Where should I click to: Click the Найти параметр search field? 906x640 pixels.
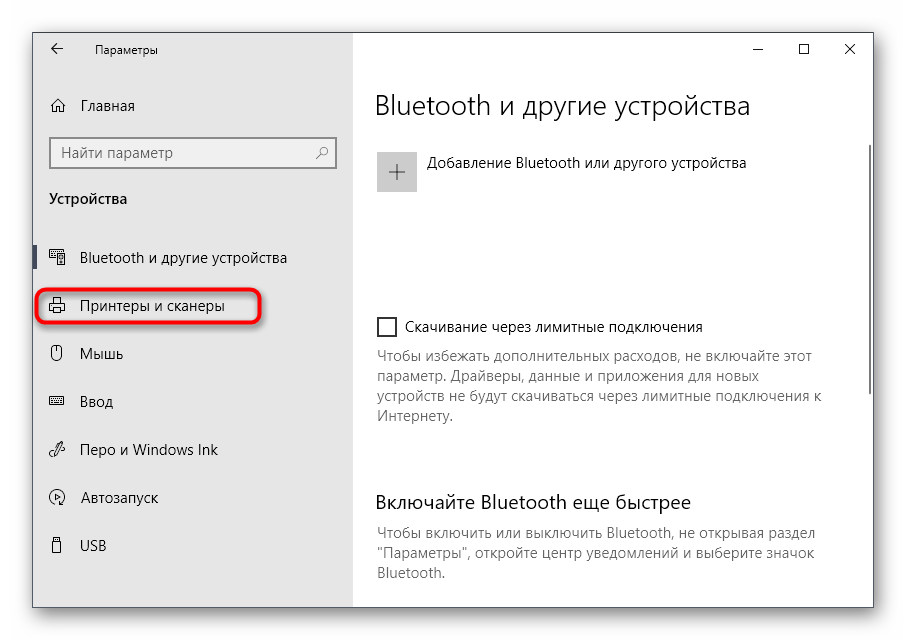pyautogui.click(x=193, y=153)
